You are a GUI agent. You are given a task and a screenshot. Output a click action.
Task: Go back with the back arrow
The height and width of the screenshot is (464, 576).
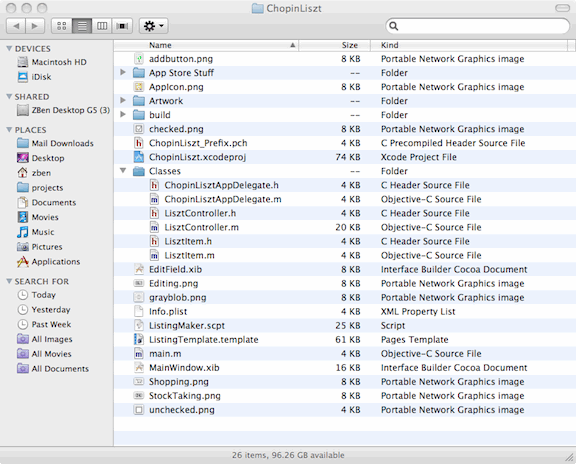pos(16,26)
